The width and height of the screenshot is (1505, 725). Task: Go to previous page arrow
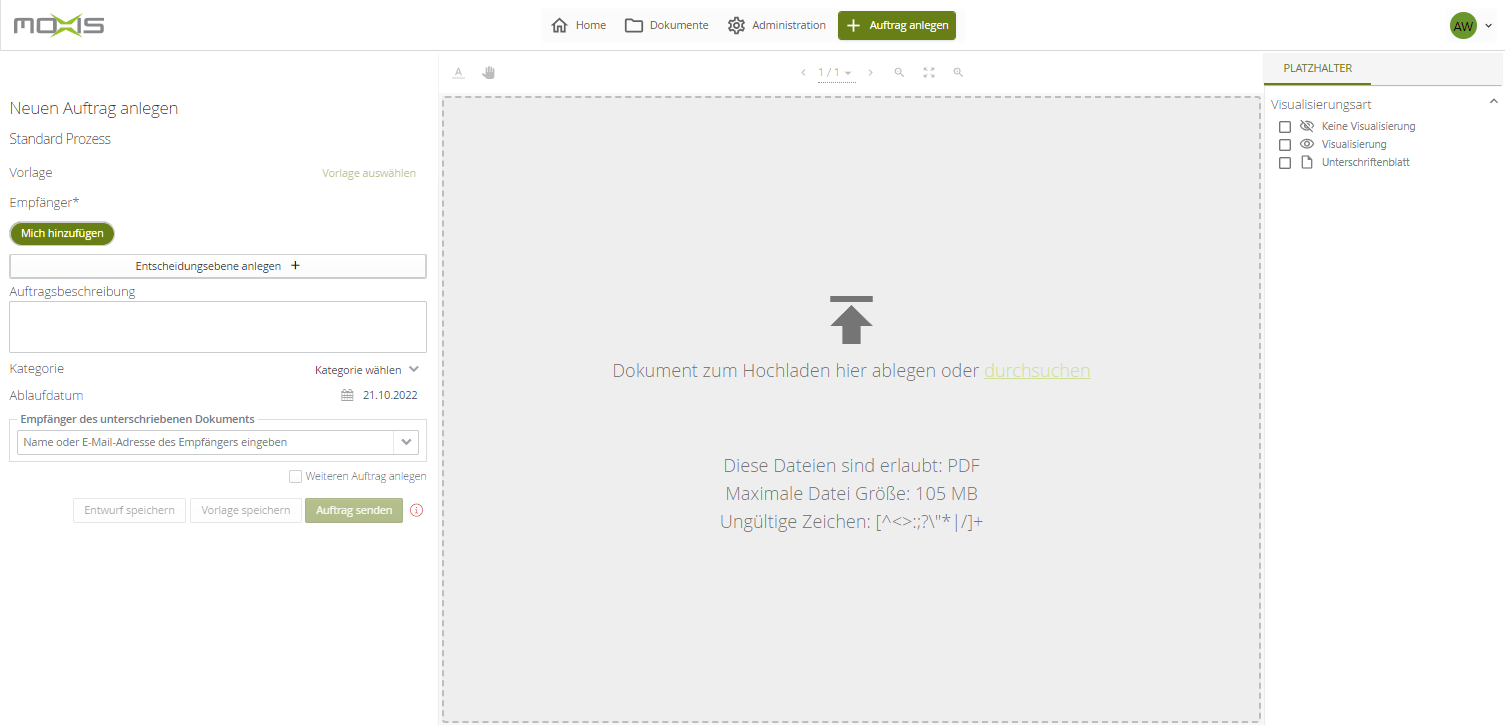pos(802,73)
